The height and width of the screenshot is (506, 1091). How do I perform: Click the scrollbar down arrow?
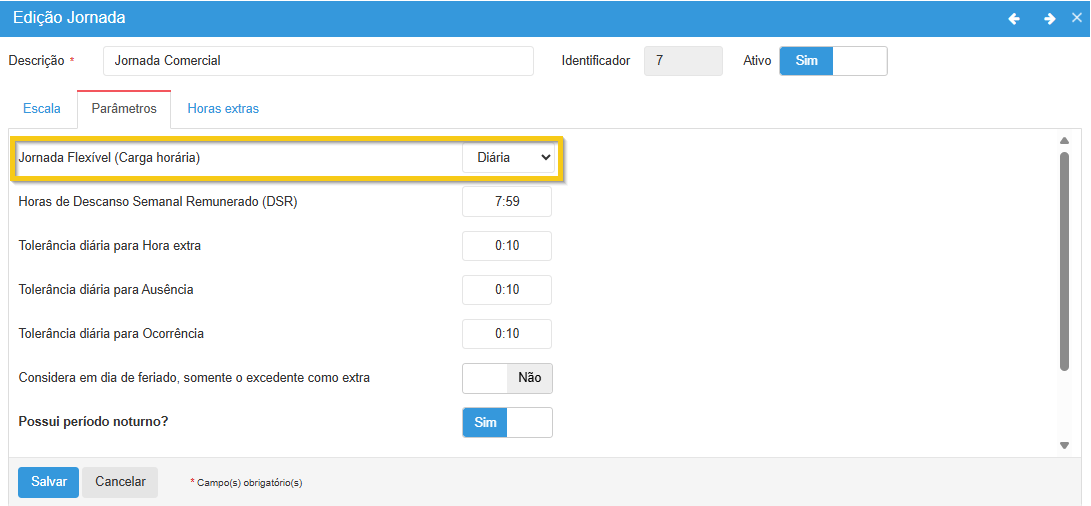[1064, 445]
